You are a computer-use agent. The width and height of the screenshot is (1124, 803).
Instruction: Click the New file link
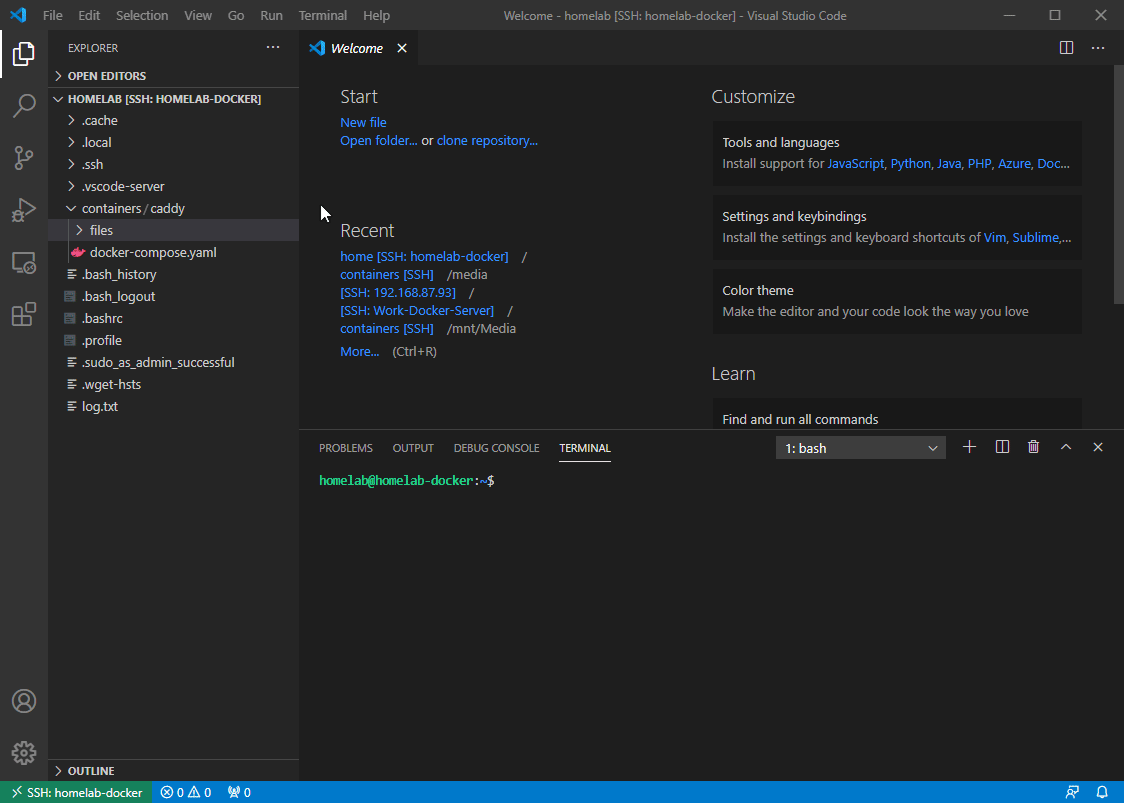[x=363, y=123]
